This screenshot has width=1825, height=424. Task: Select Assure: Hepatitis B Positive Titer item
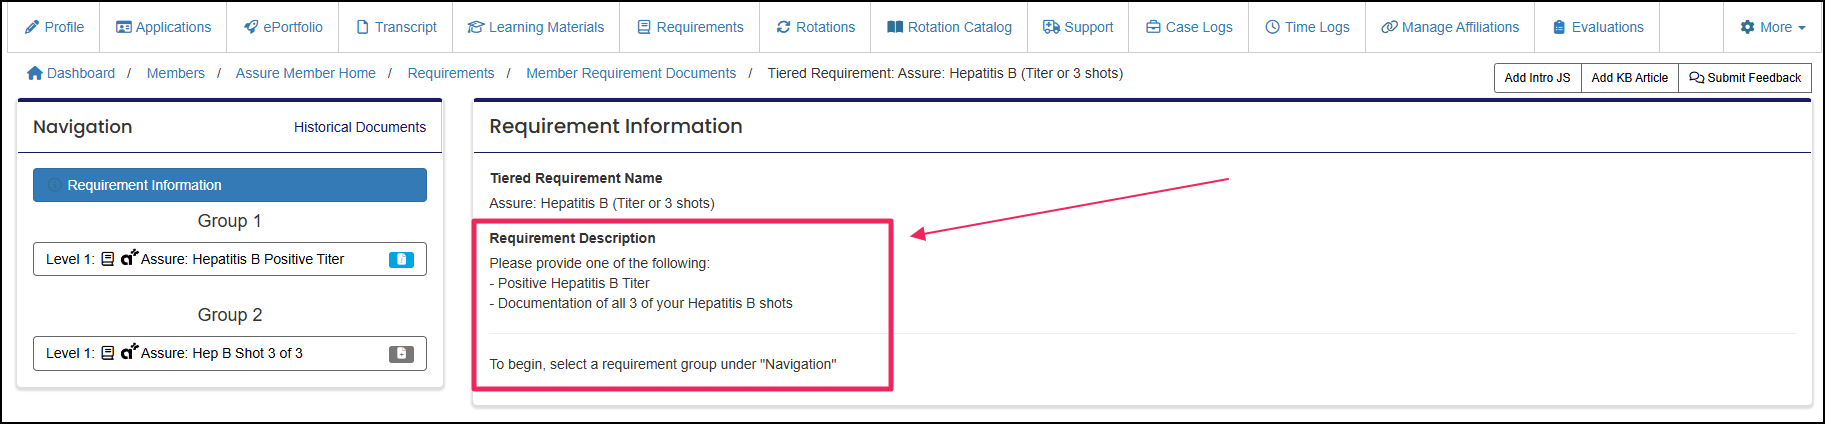coord(230,259)
